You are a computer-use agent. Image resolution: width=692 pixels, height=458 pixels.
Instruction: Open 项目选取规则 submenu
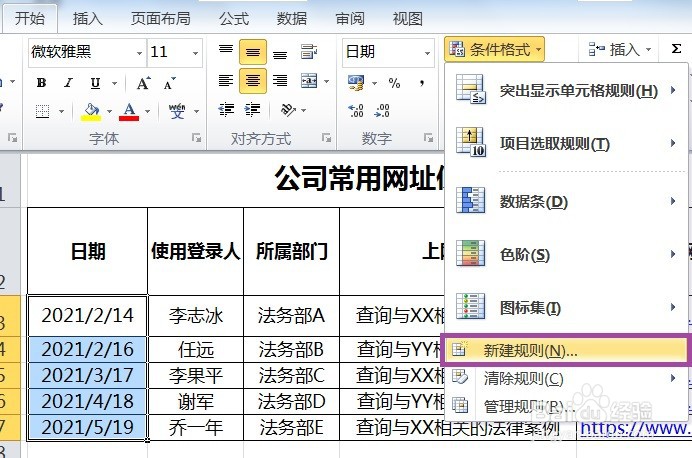[x=567, y=143]
